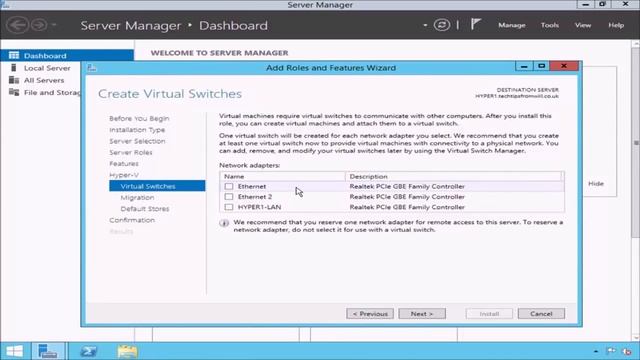This screenshot has width=640, height=360.
Task: Go to Confirmation wizard step
Action: tap(132, 220)
